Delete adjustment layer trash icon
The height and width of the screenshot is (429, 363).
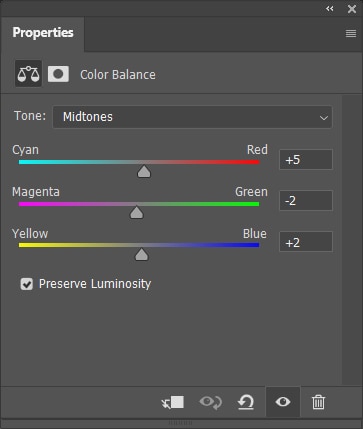click(318, 402)
